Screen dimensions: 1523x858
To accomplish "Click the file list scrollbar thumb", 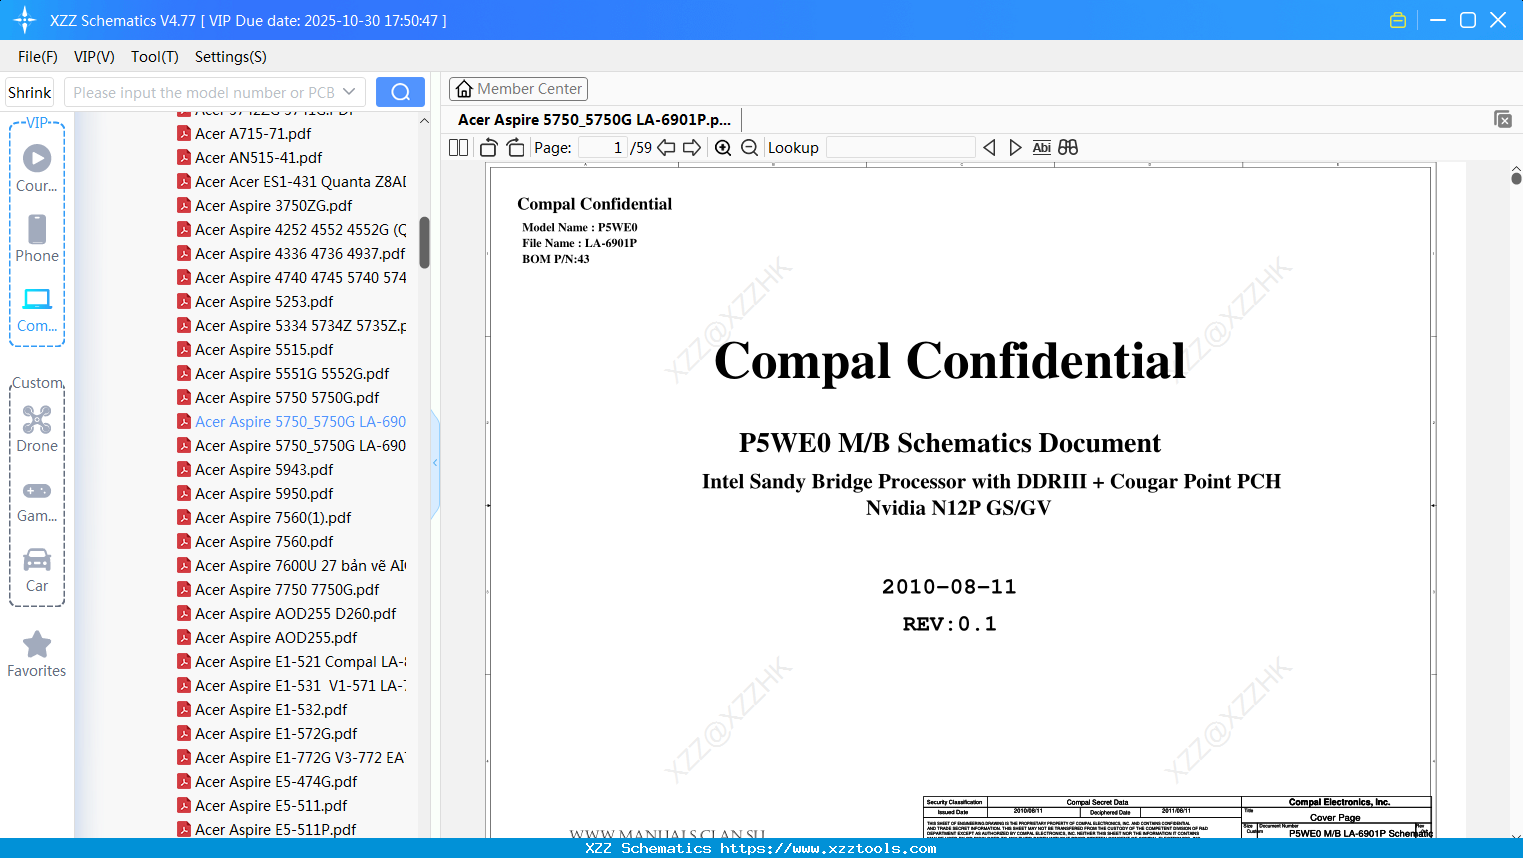I will click(424, 243).
